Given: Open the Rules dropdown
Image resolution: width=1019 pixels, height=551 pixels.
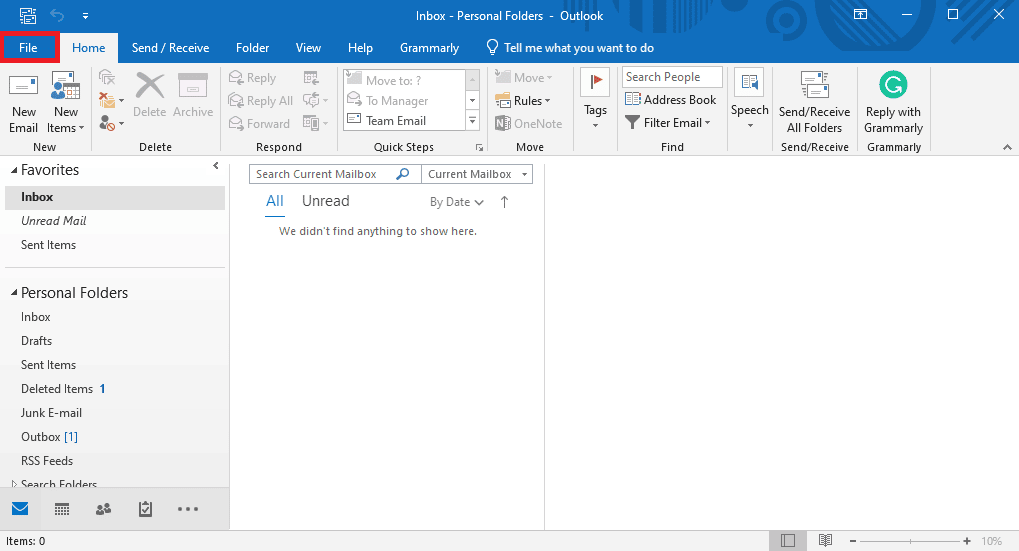Looking at the screenshot, I should click(523, 101).
